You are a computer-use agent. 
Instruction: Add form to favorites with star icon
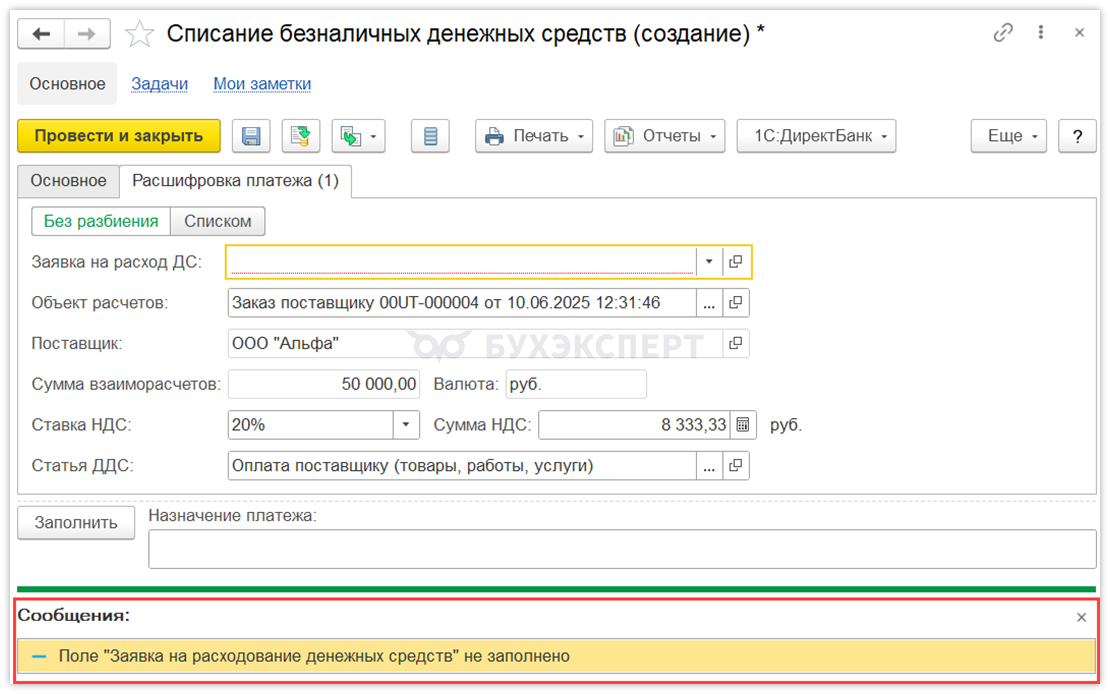pyautogui.click(x=139, y=34)
